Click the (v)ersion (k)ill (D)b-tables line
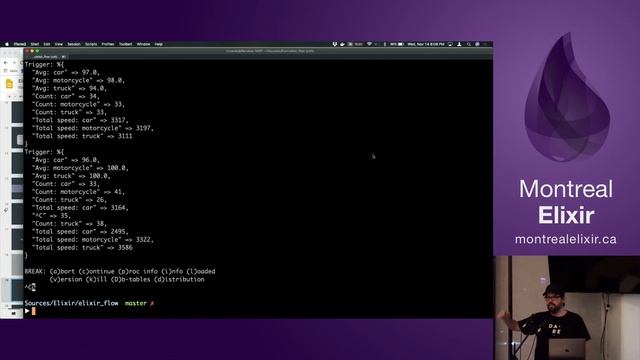640x360 pixels. tap(127, 280)
